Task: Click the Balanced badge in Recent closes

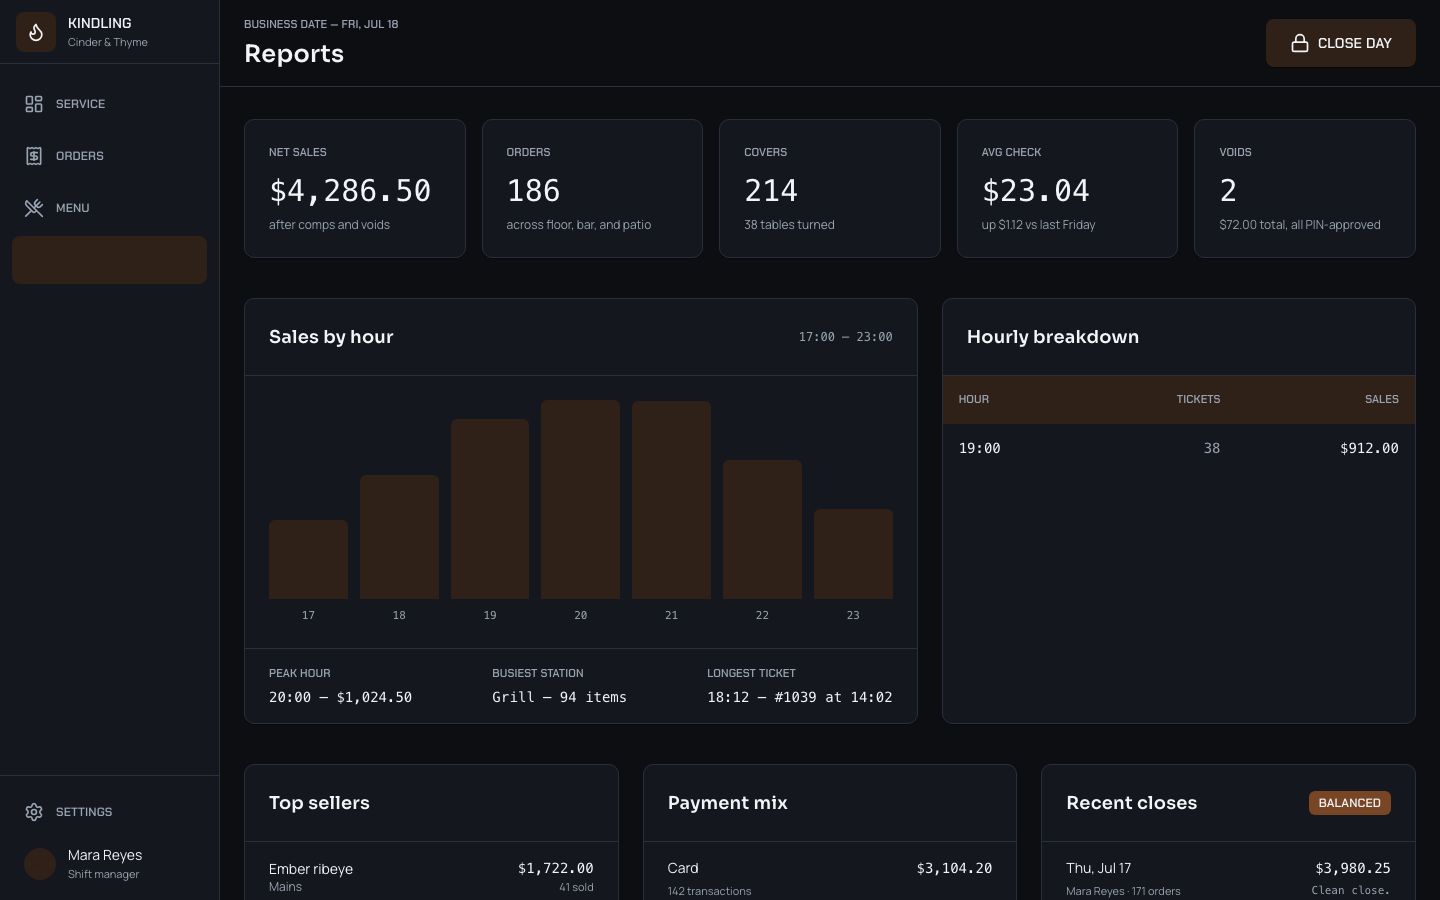Action: [x=1349, y=803]
